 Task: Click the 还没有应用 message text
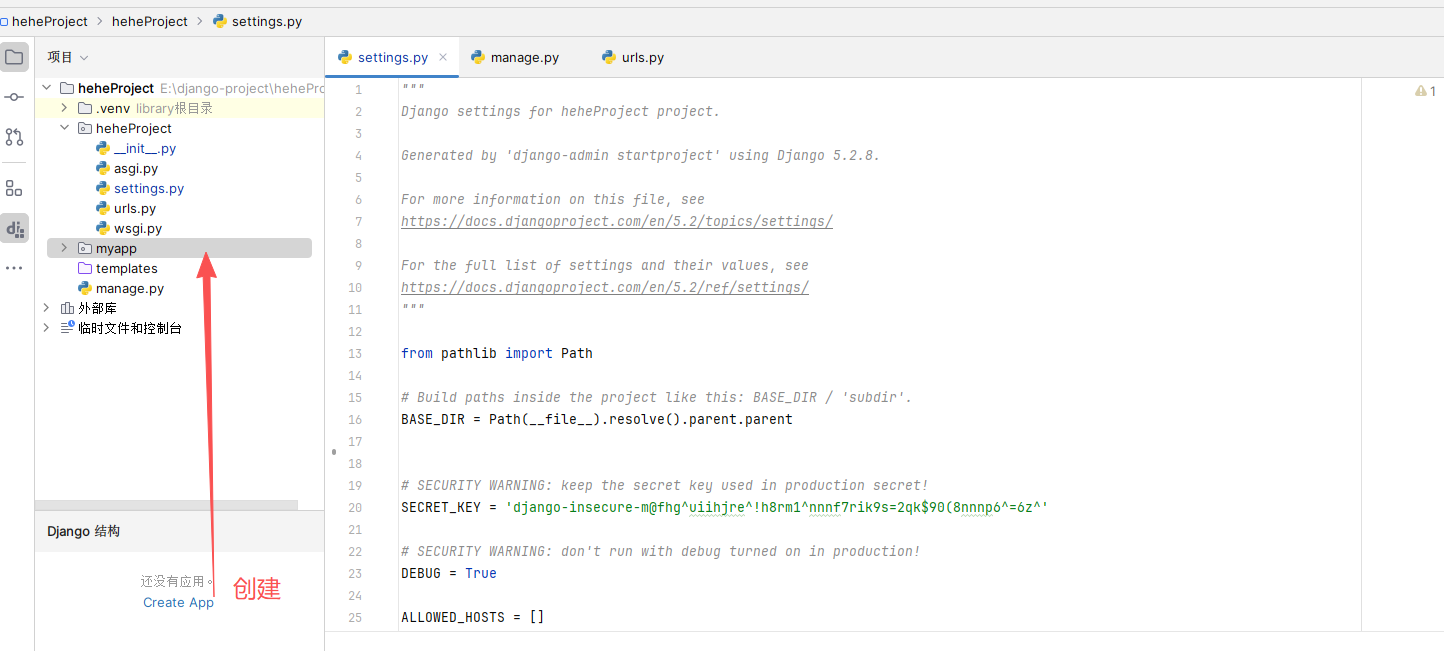[x=177, y=581]
